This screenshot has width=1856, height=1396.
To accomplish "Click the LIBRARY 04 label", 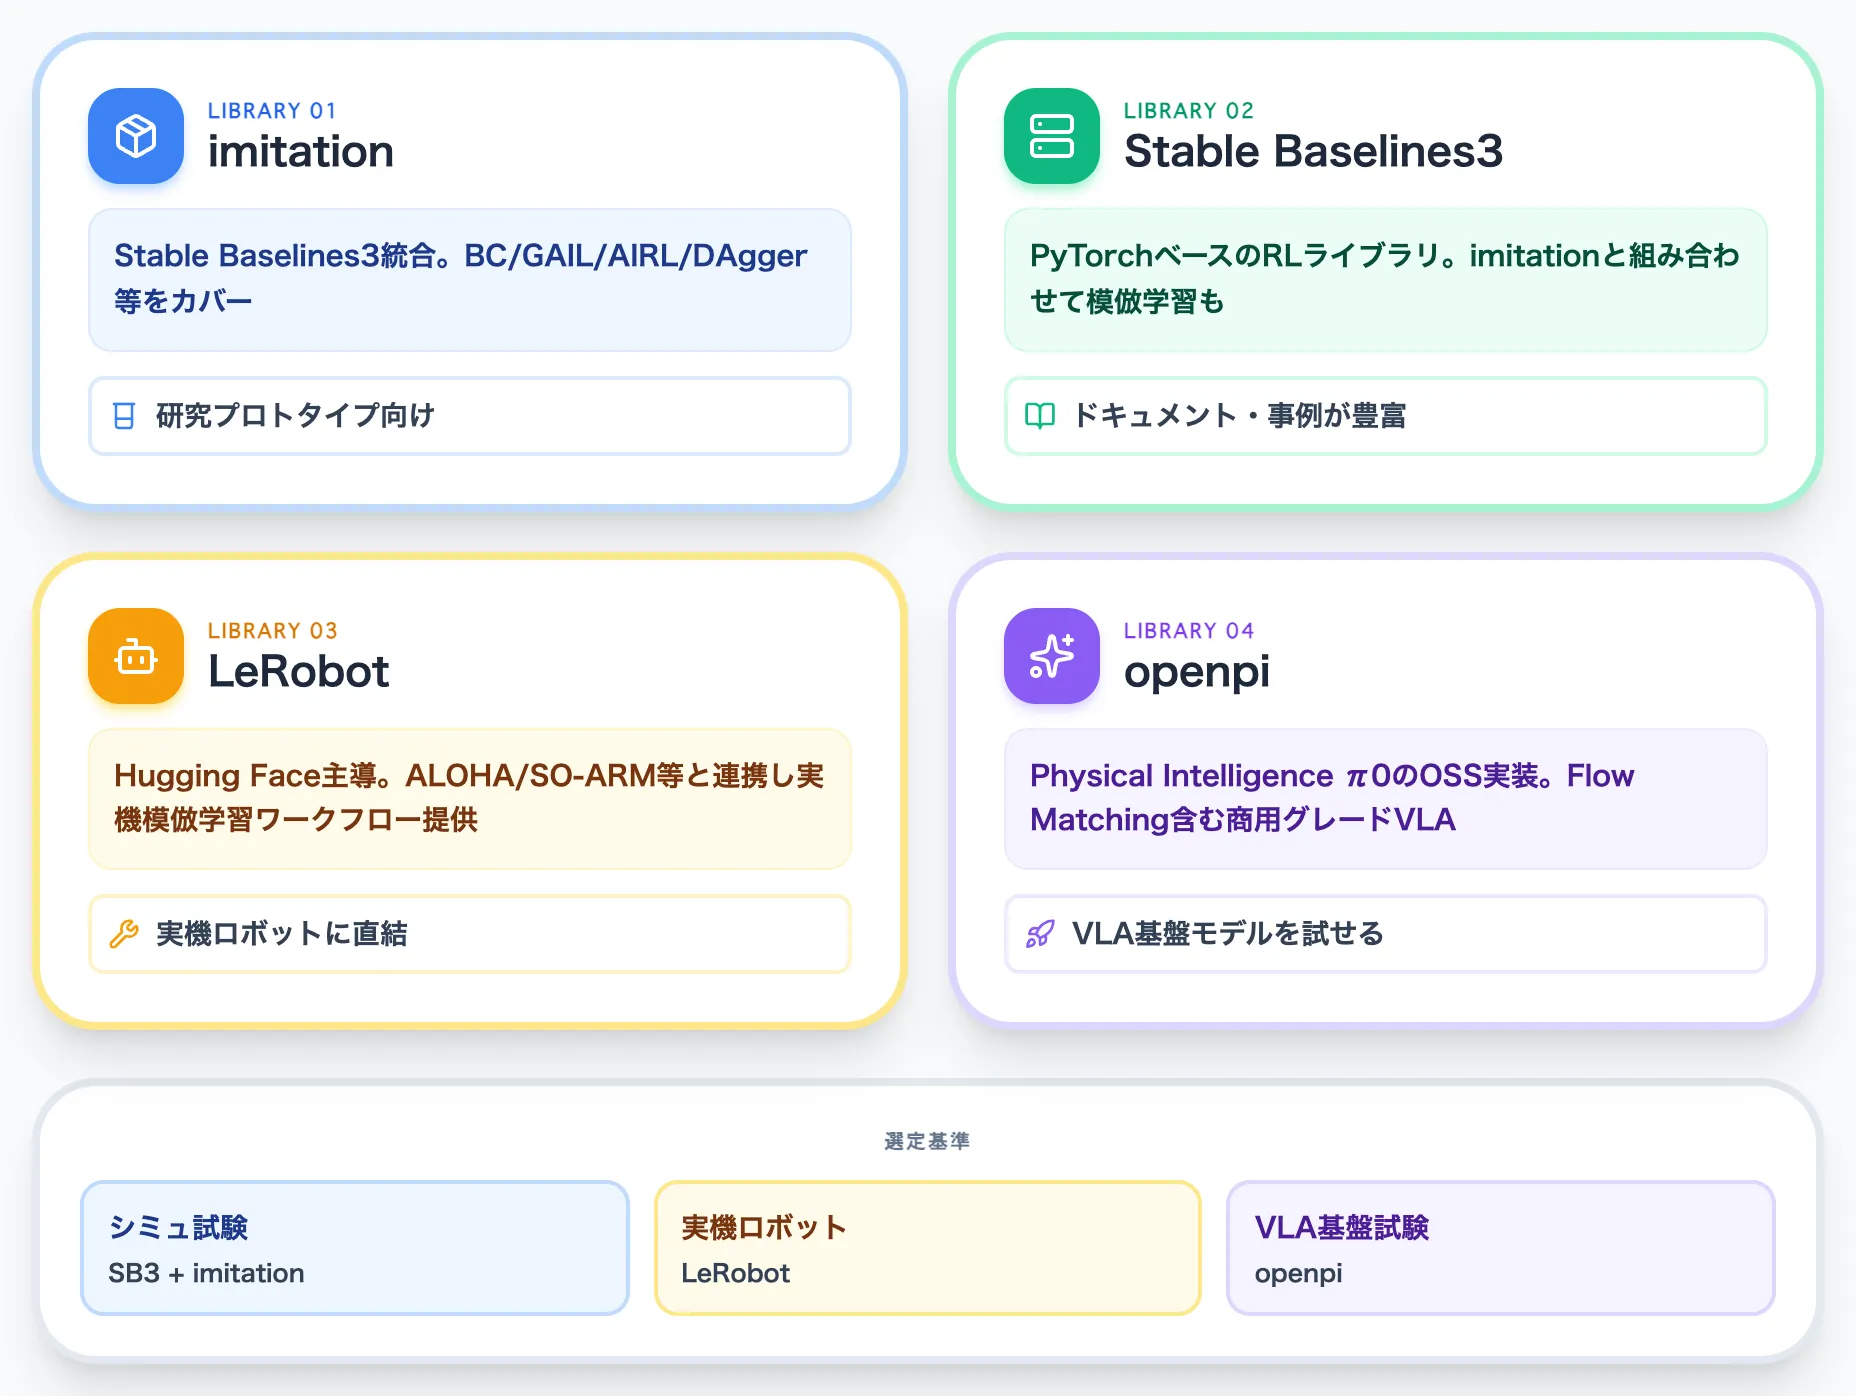I will click(x=1188, y=631).
